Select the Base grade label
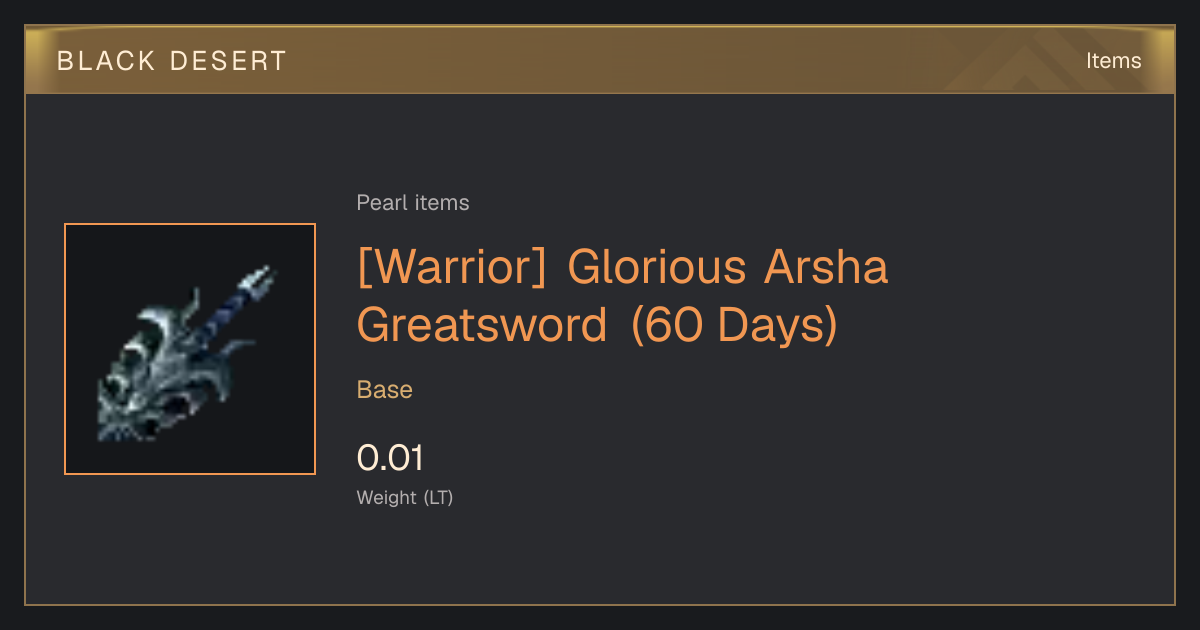1200x630 pixels. [x=385, y=390]
